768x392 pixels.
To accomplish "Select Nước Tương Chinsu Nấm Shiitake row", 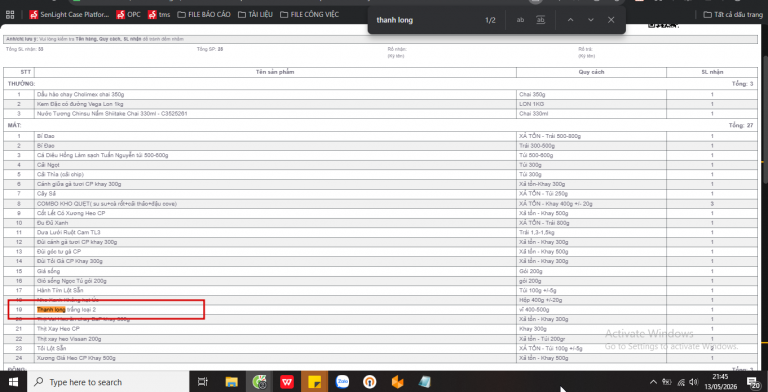I will [x=381, y=114].
